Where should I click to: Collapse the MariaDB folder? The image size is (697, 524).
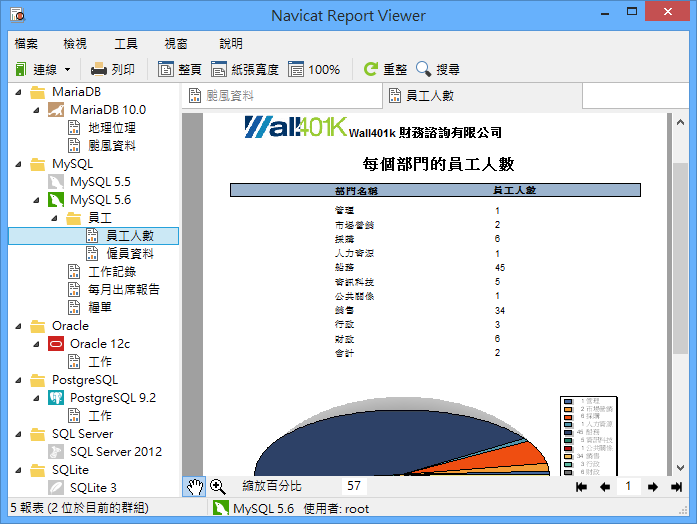[18, 92]
